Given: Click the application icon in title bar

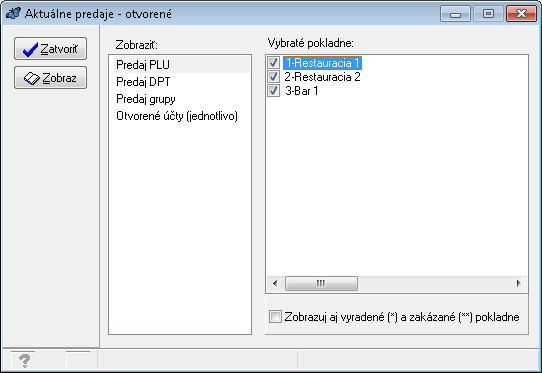Looking at the screenshot, I should 13,13.
